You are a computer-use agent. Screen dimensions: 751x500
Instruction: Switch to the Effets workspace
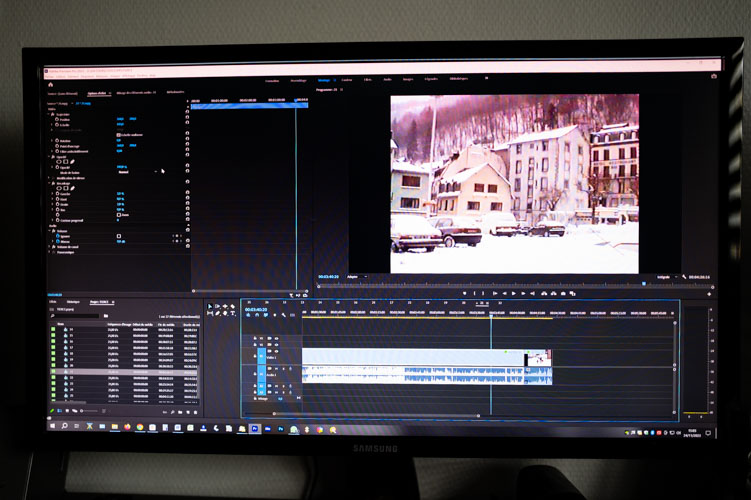click(367, 80)
